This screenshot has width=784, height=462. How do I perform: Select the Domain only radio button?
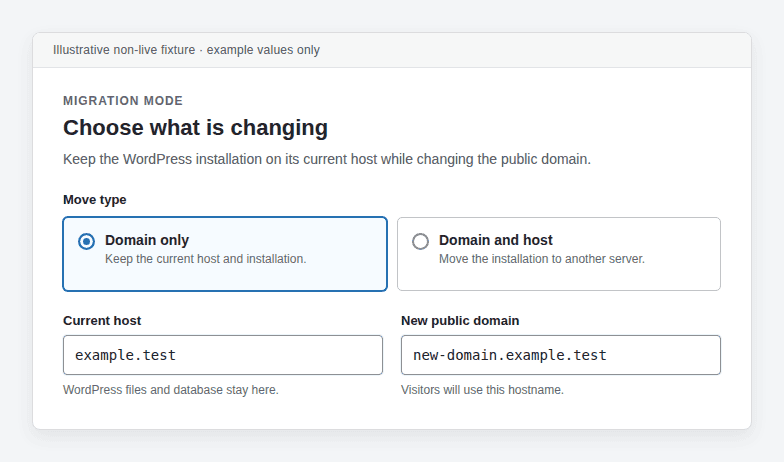(86, 242)
